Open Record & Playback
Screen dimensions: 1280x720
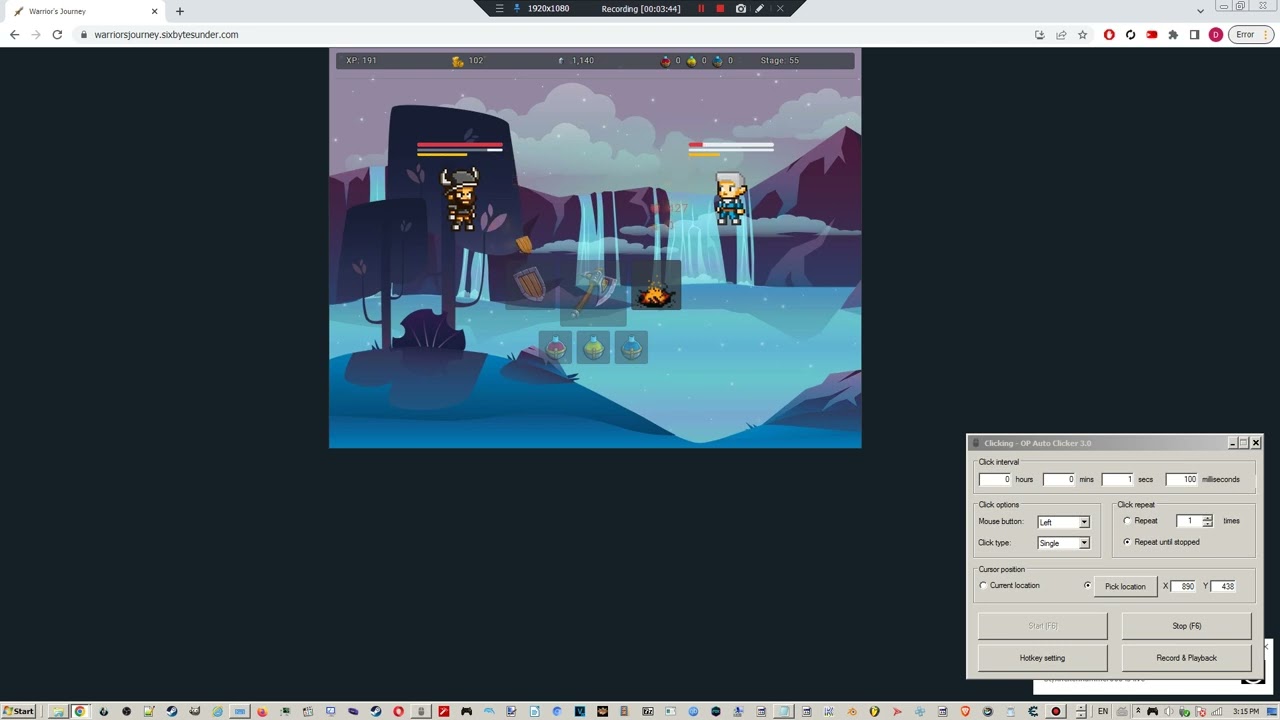(1186, 658)
